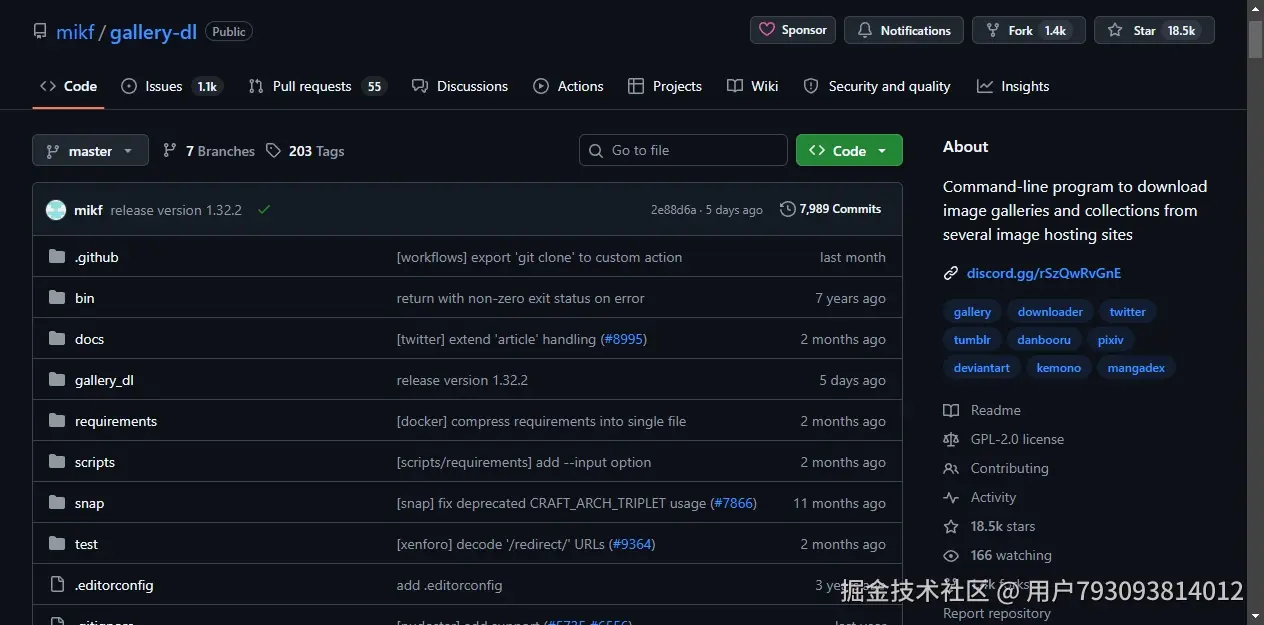Open the Discussions tab
Image resolution: width=1264 pixels, height=625 pixels.
tap(460, 86)
